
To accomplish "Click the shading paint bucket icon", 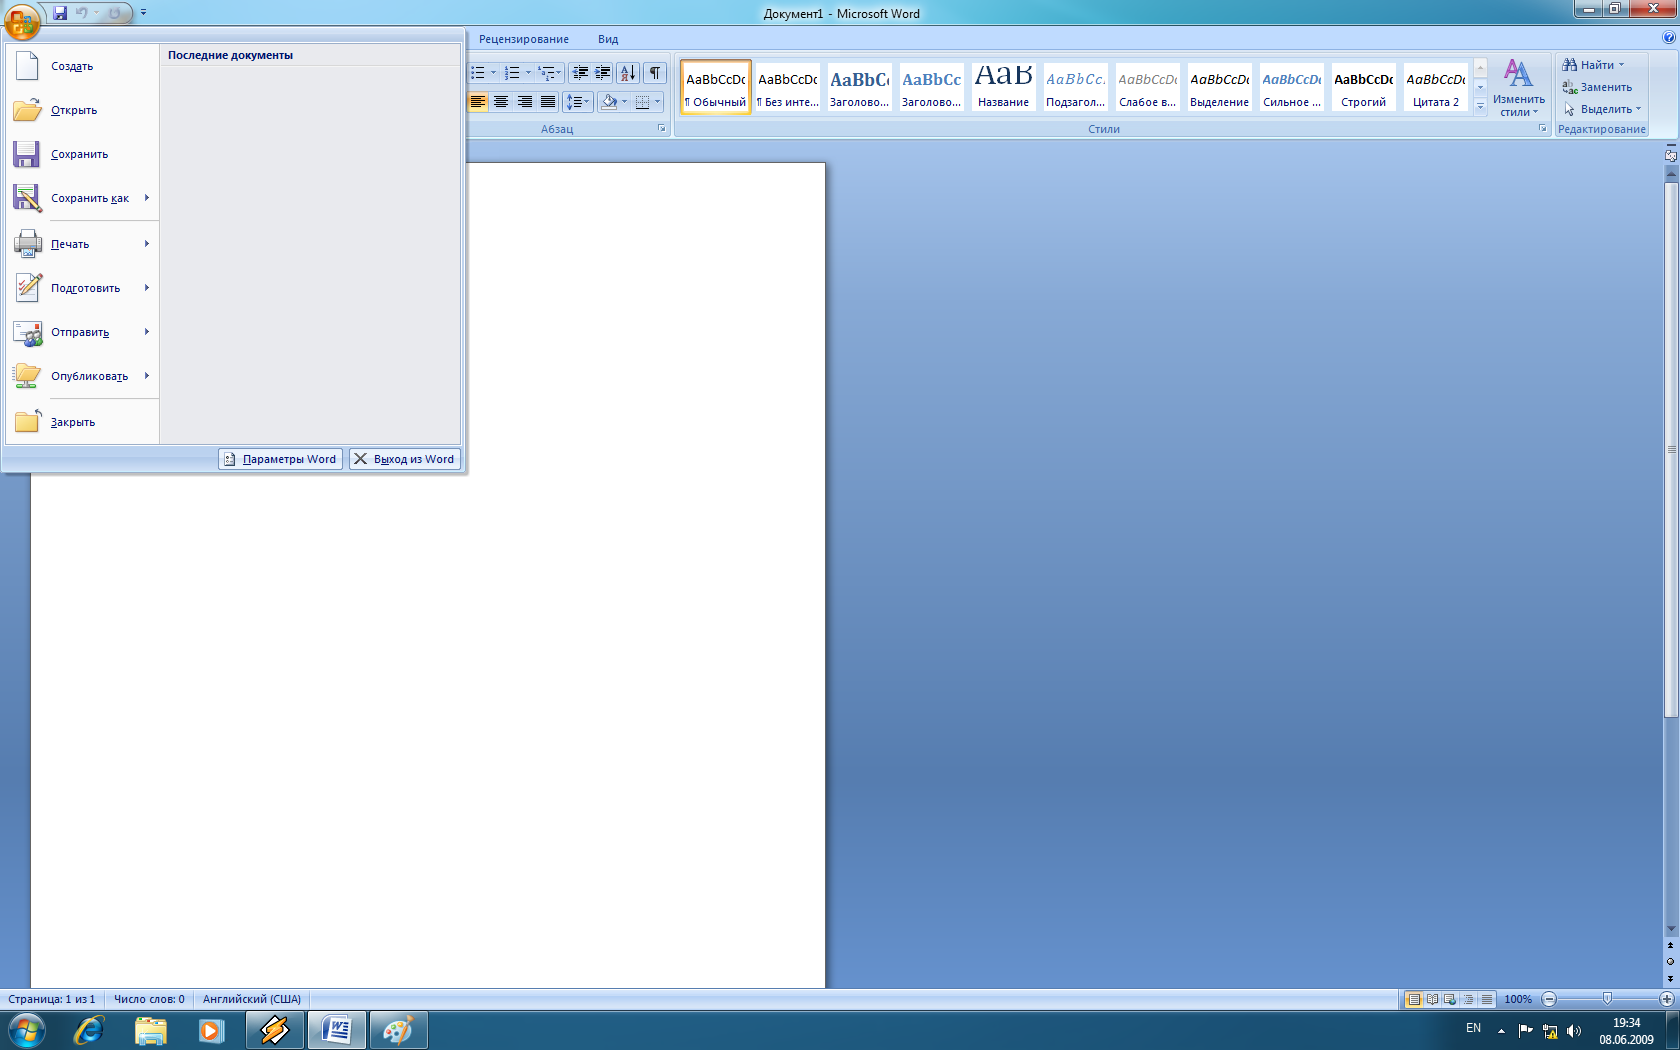I will [609, 102].
